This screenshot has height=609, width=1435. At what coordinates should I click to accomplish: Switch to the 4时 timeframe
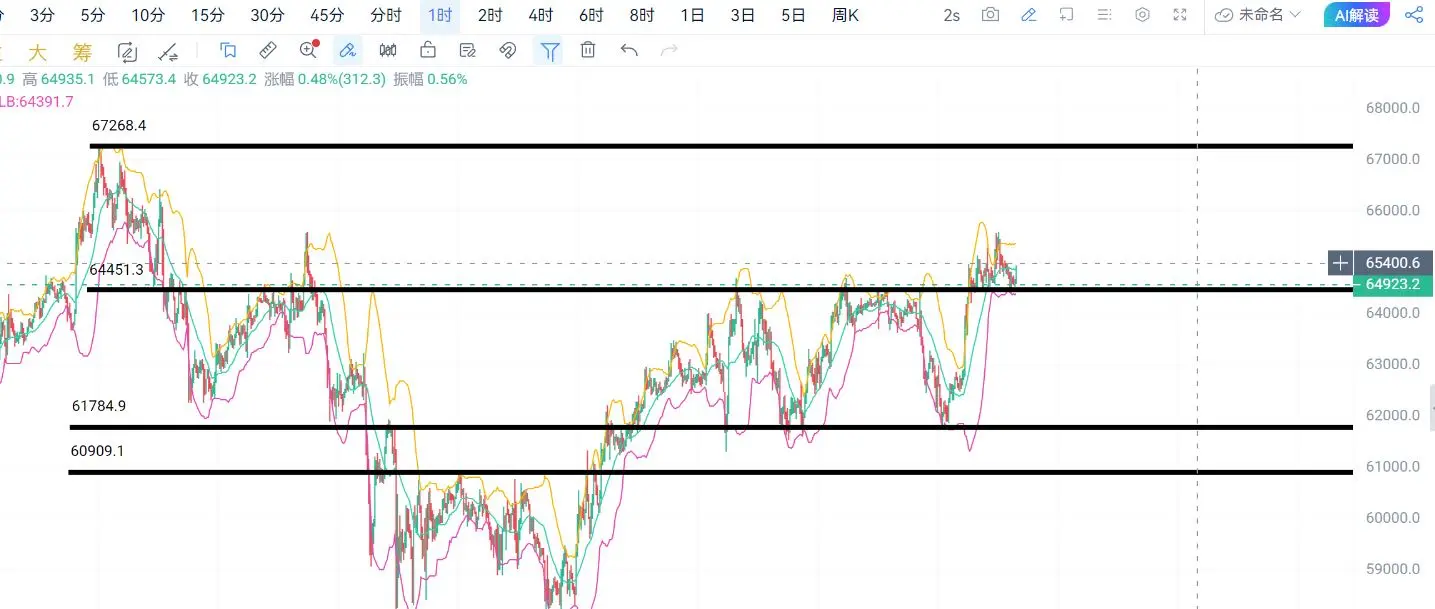click(540, 15)
